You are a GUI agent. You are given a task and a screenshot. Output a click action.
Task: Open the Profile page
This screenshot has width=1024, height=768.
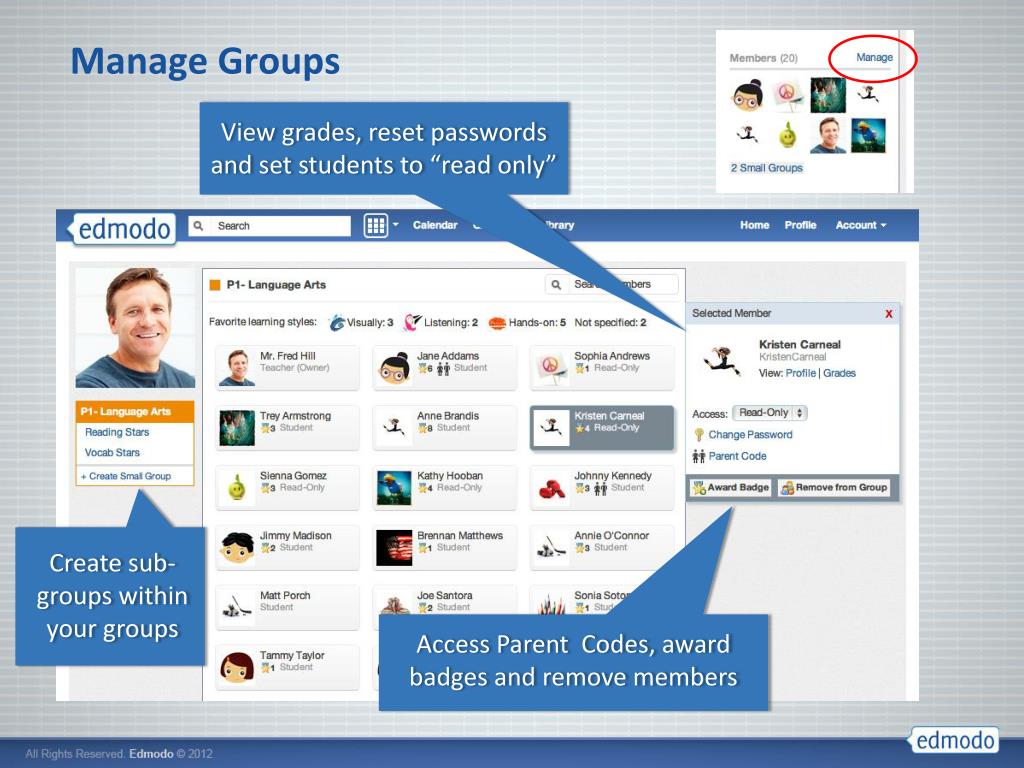(x=801, y=225)
